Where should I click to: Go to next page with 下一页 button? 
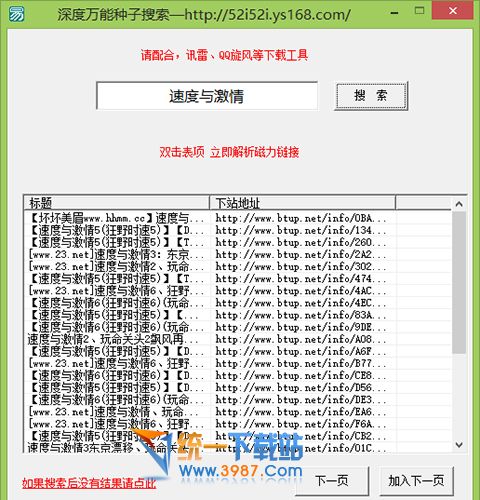(332, 480)
